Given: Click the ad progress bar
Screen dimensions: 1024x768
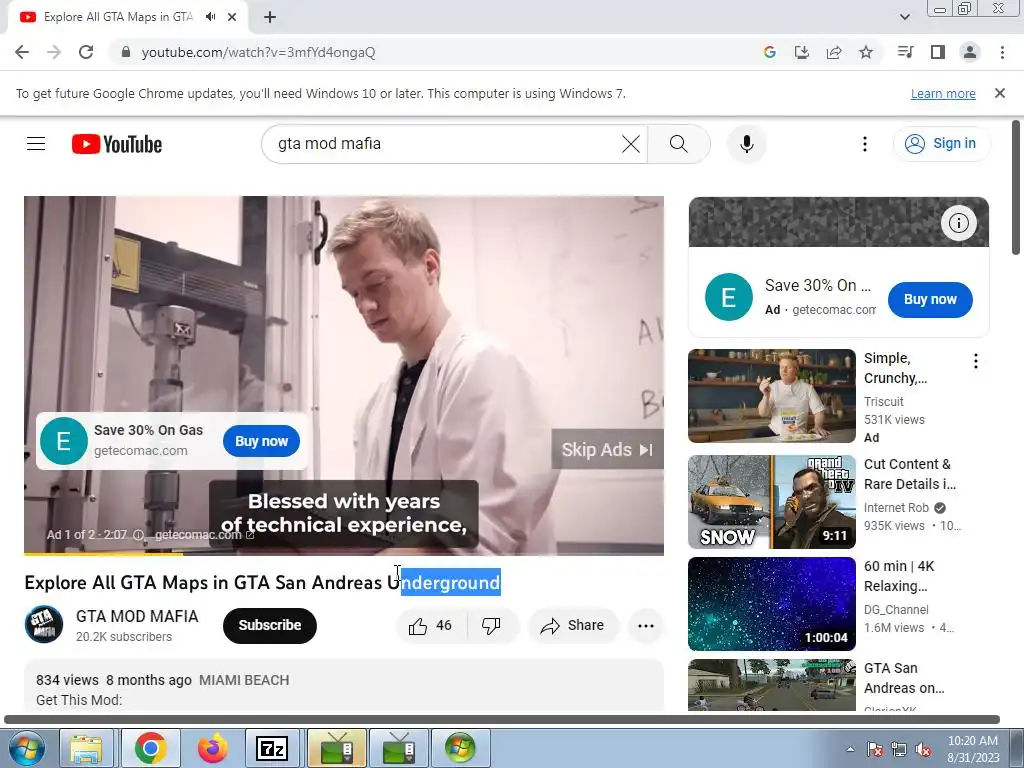Looking at the screenshot, I should click(344, 554).
